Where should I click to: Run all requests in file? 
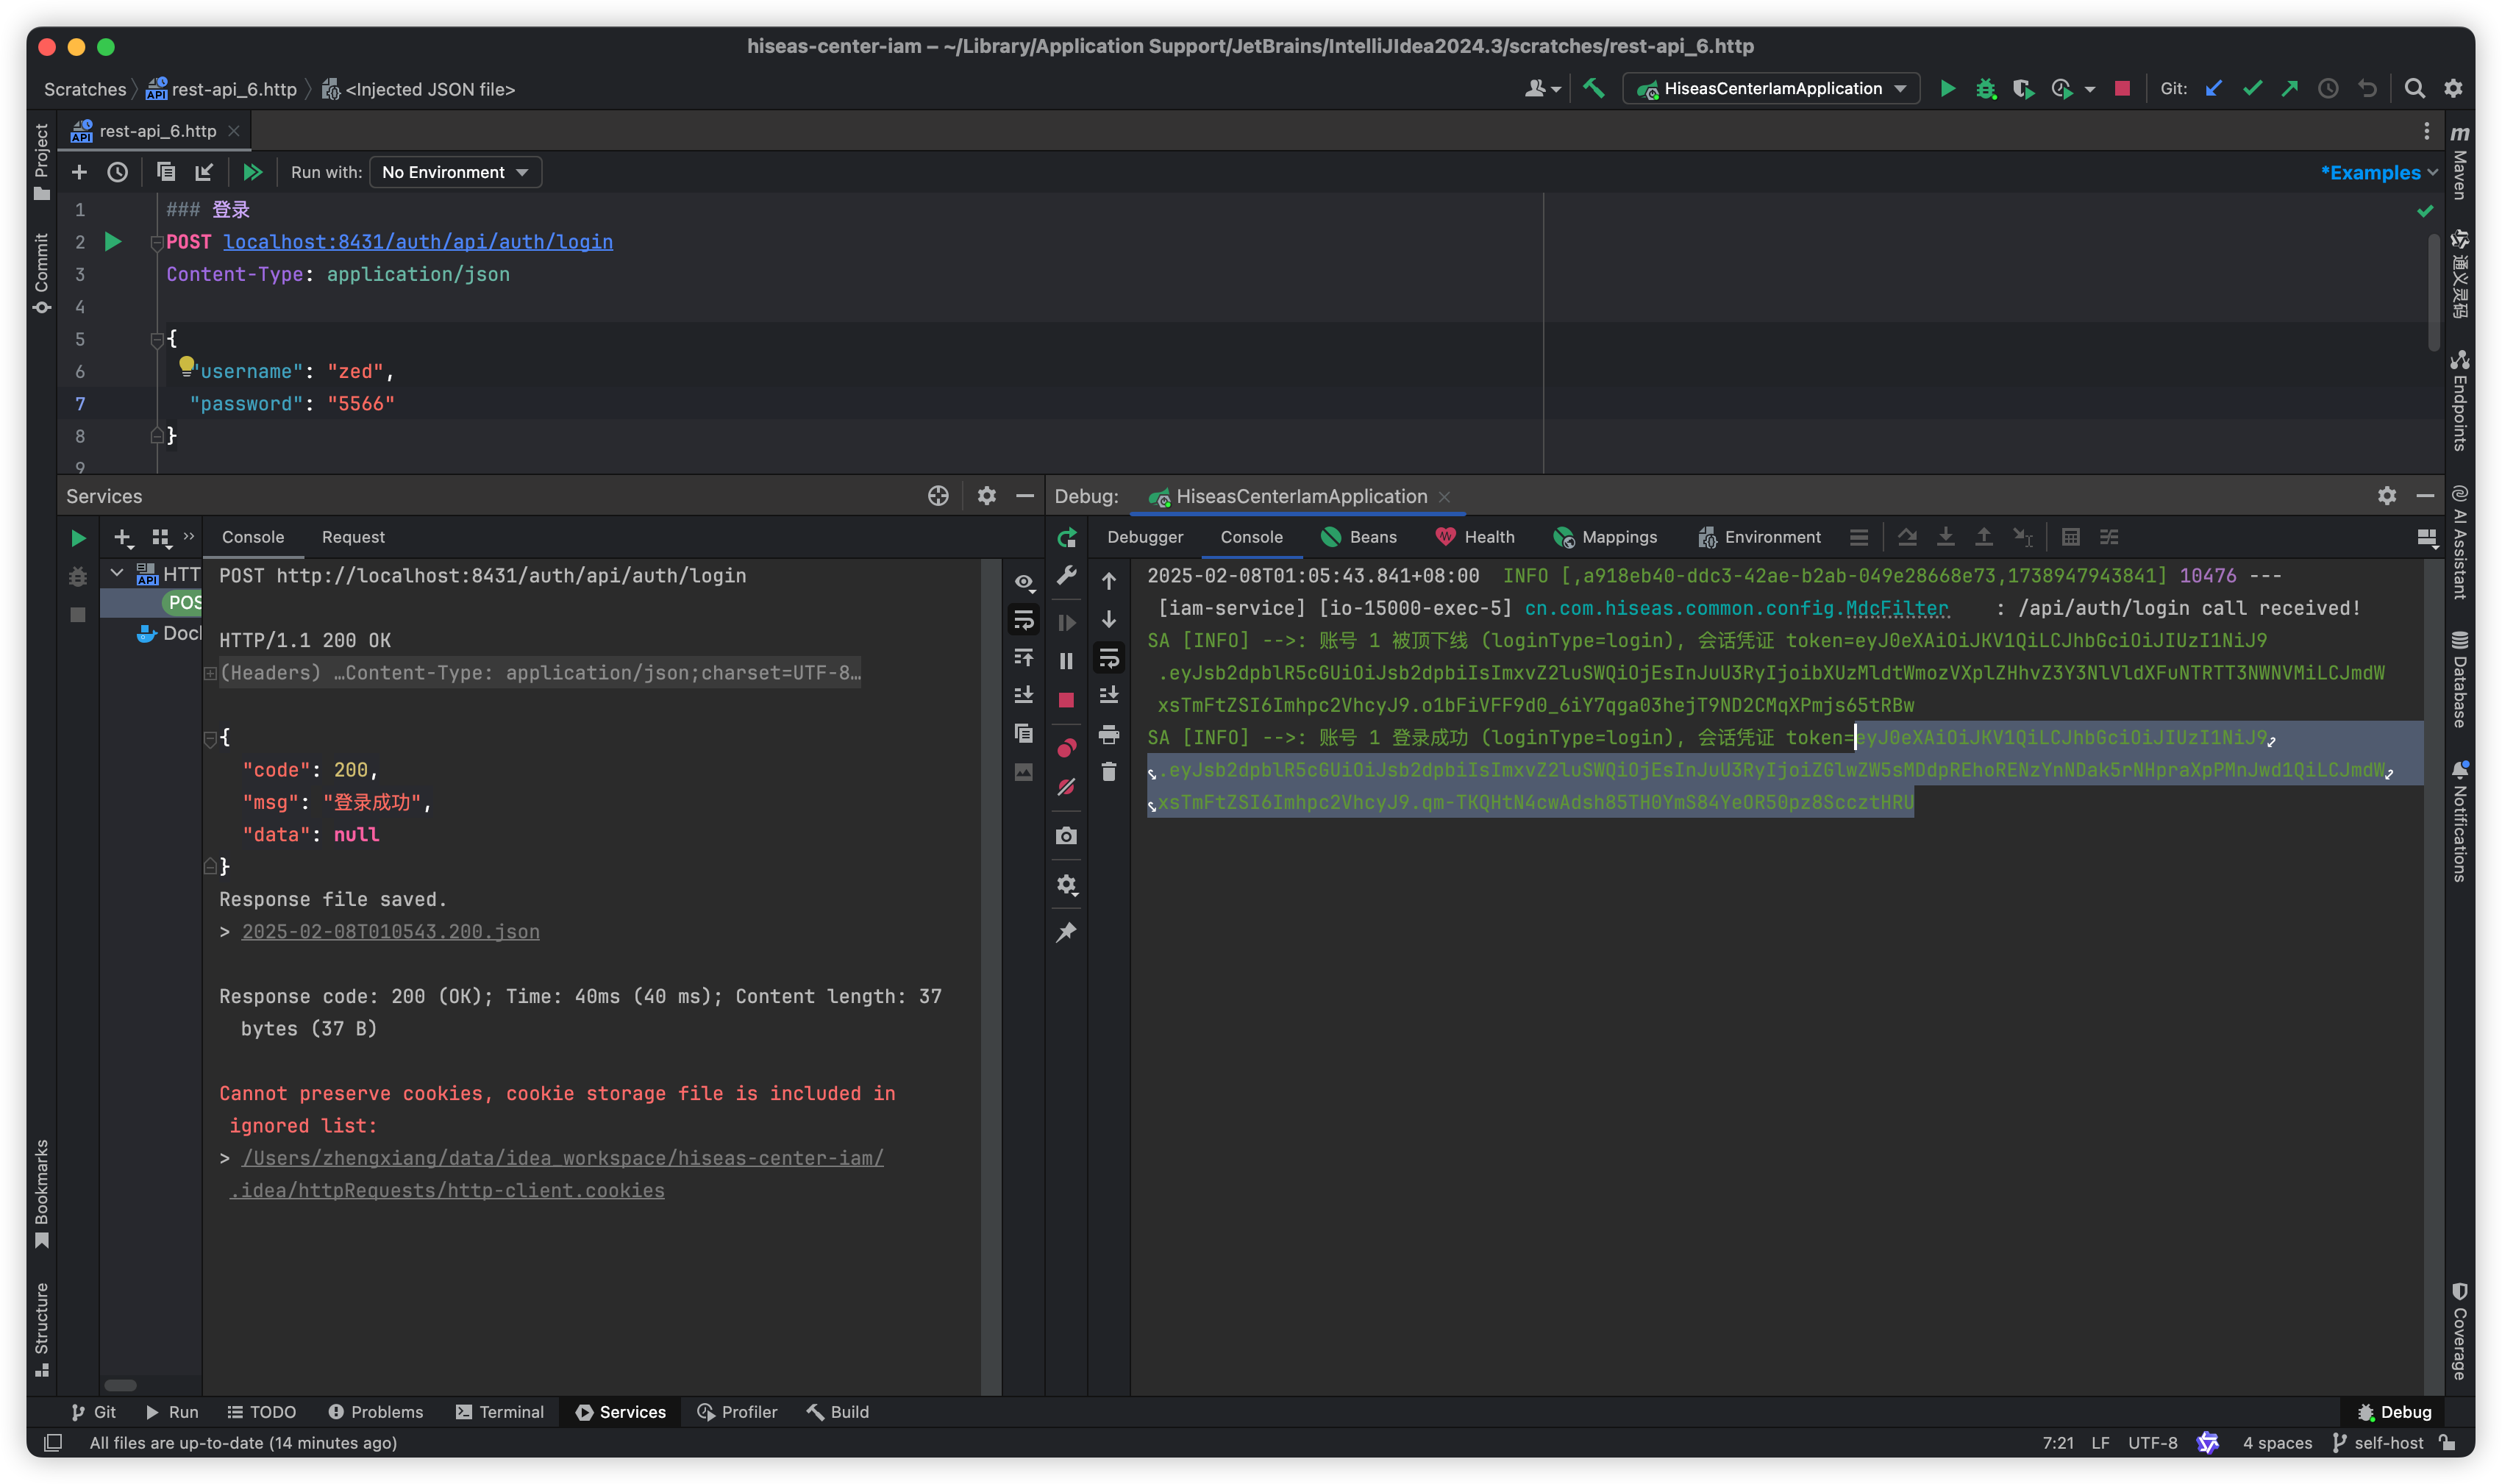coord(252,172)
